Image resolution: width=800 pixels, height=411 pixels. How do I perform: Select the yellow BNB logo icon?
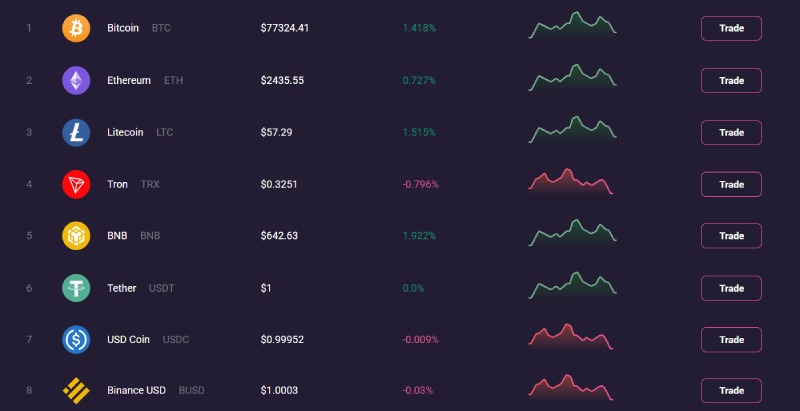pyautogui.click(x=76, y=236)
